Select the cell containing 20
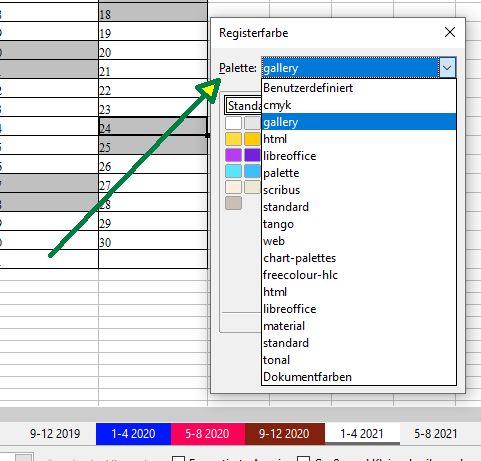481x461 pixels. [153, 50]
